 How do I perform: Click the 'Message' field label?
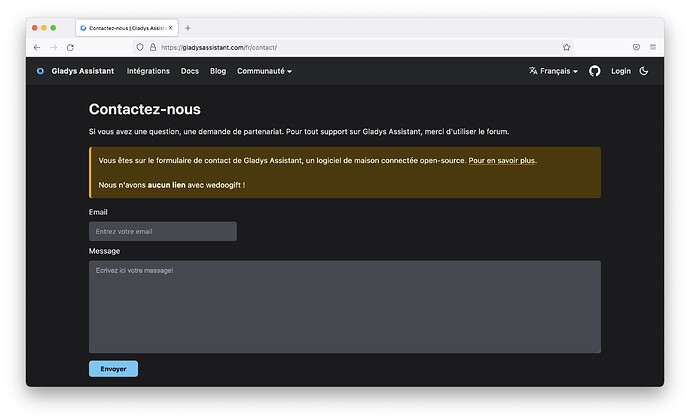104,251
